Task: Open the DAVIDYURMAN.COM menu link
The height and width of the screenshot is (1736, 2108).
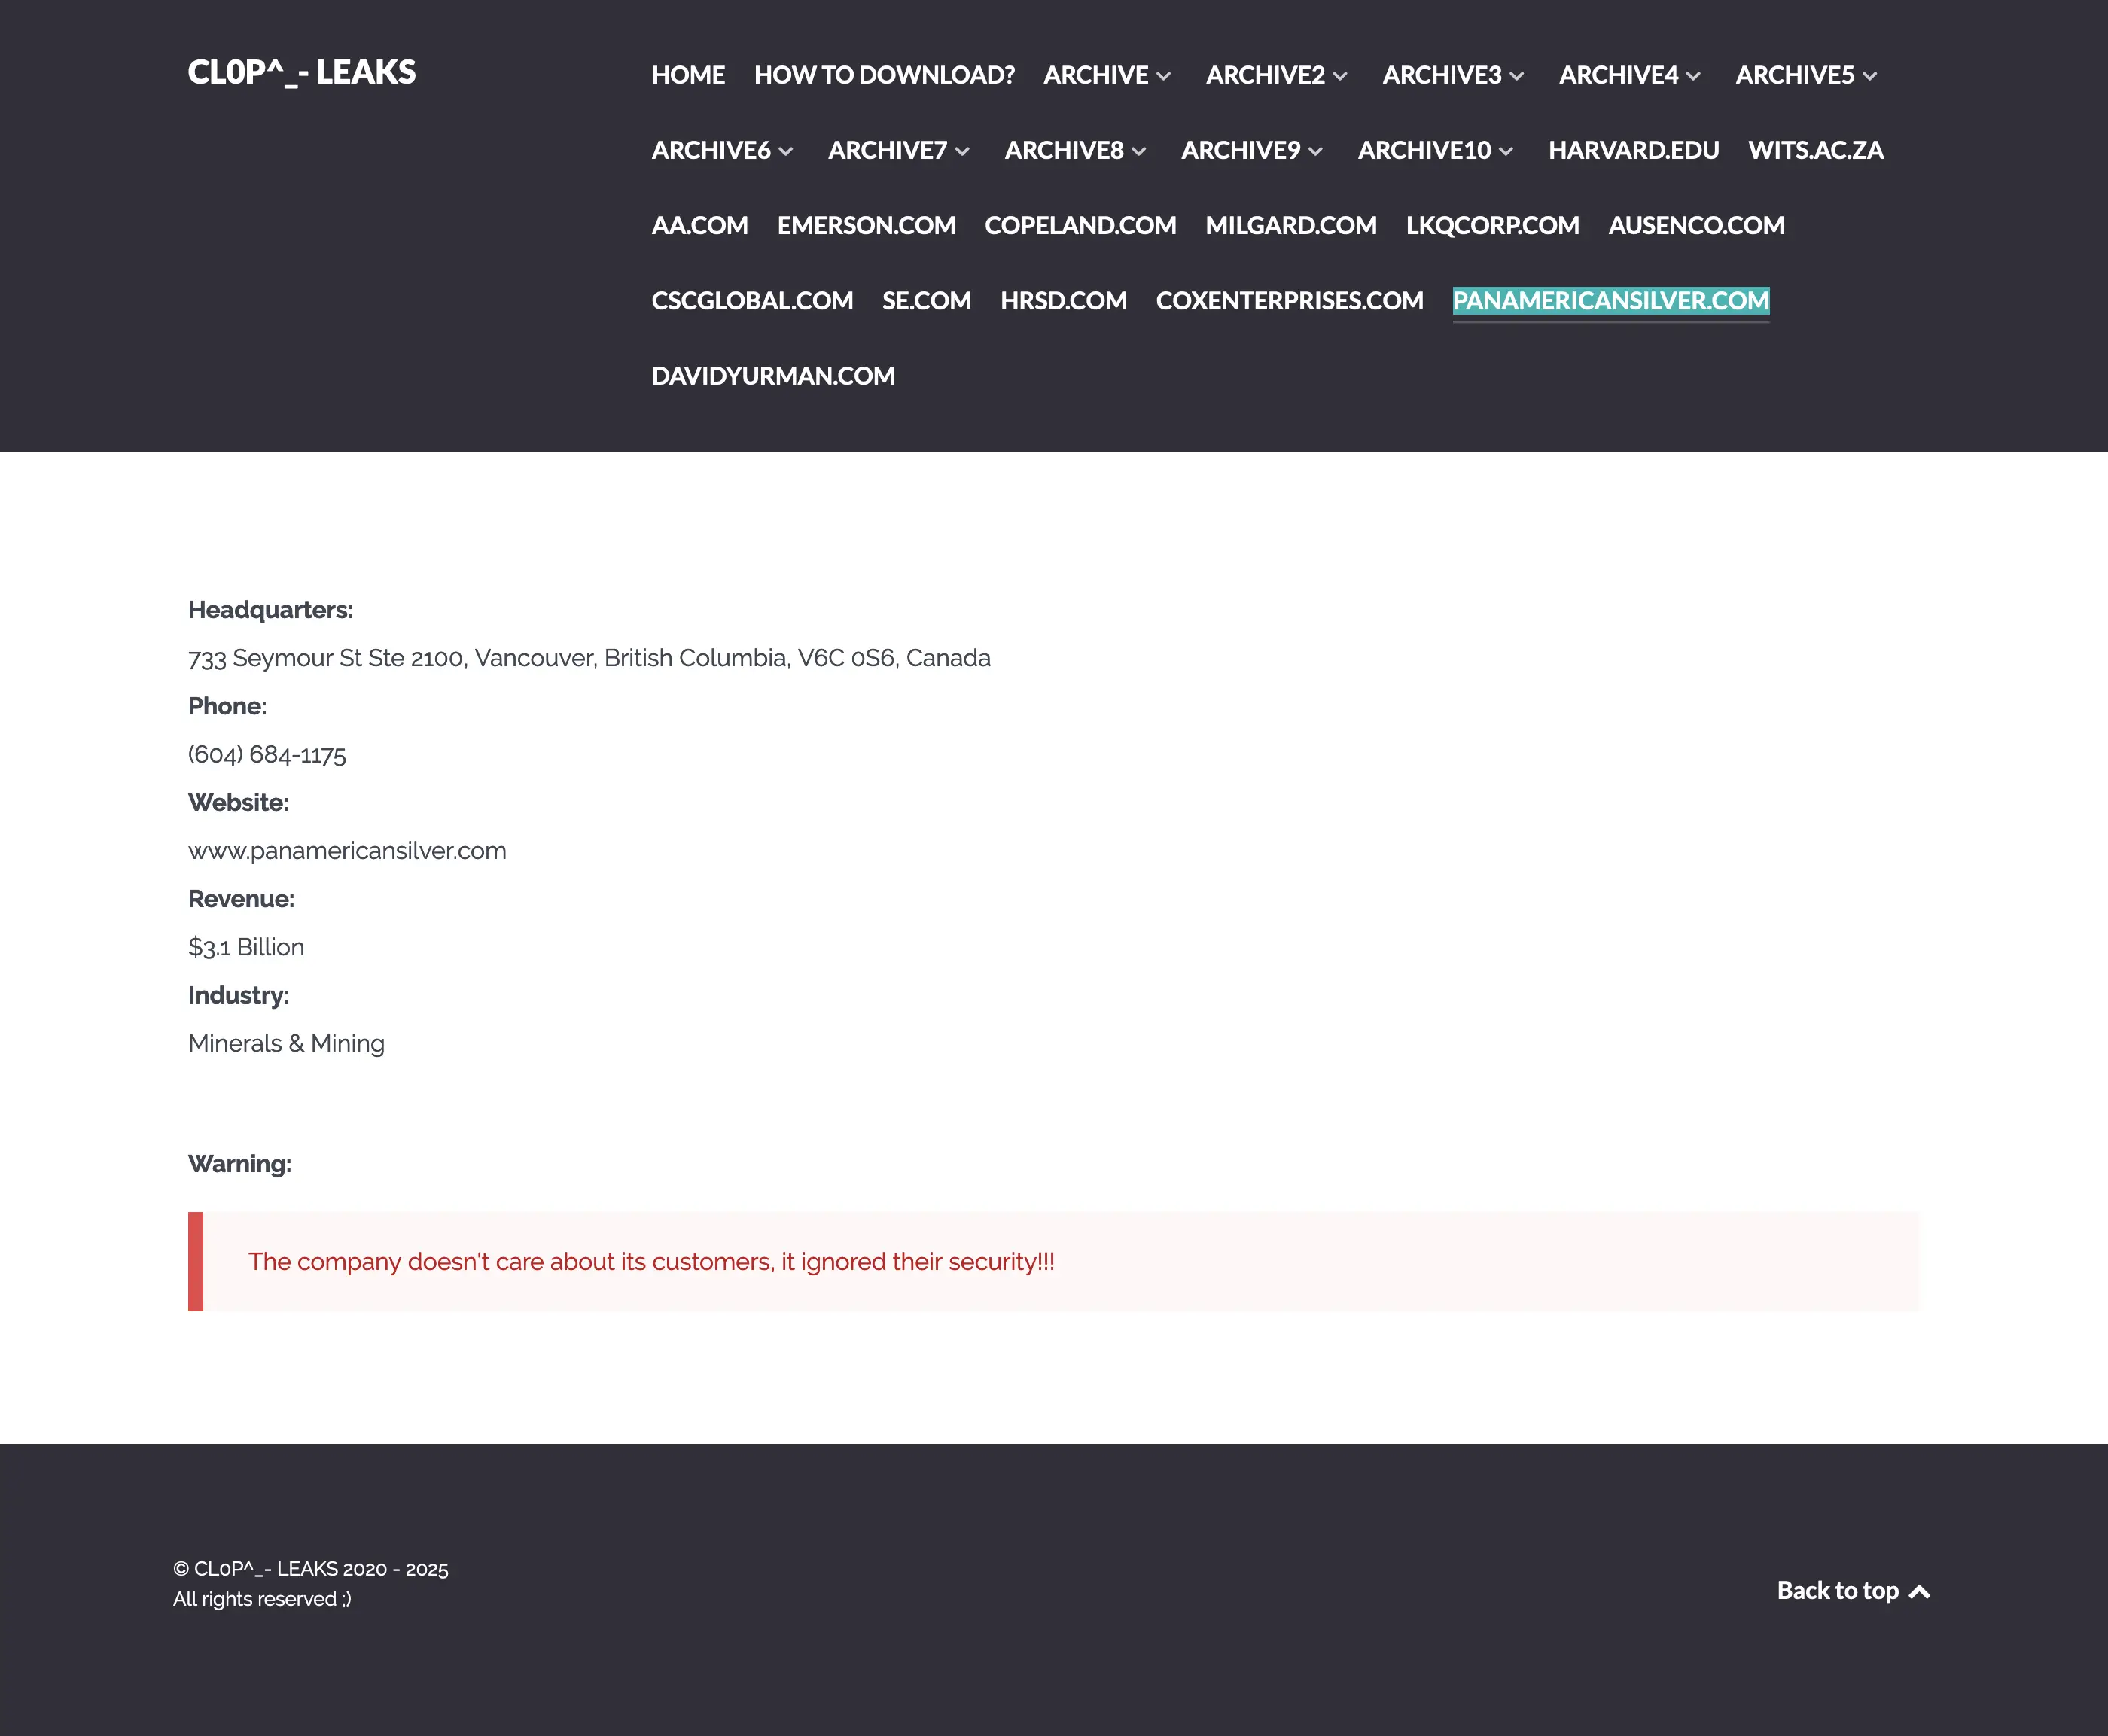Action: (773, 376)
